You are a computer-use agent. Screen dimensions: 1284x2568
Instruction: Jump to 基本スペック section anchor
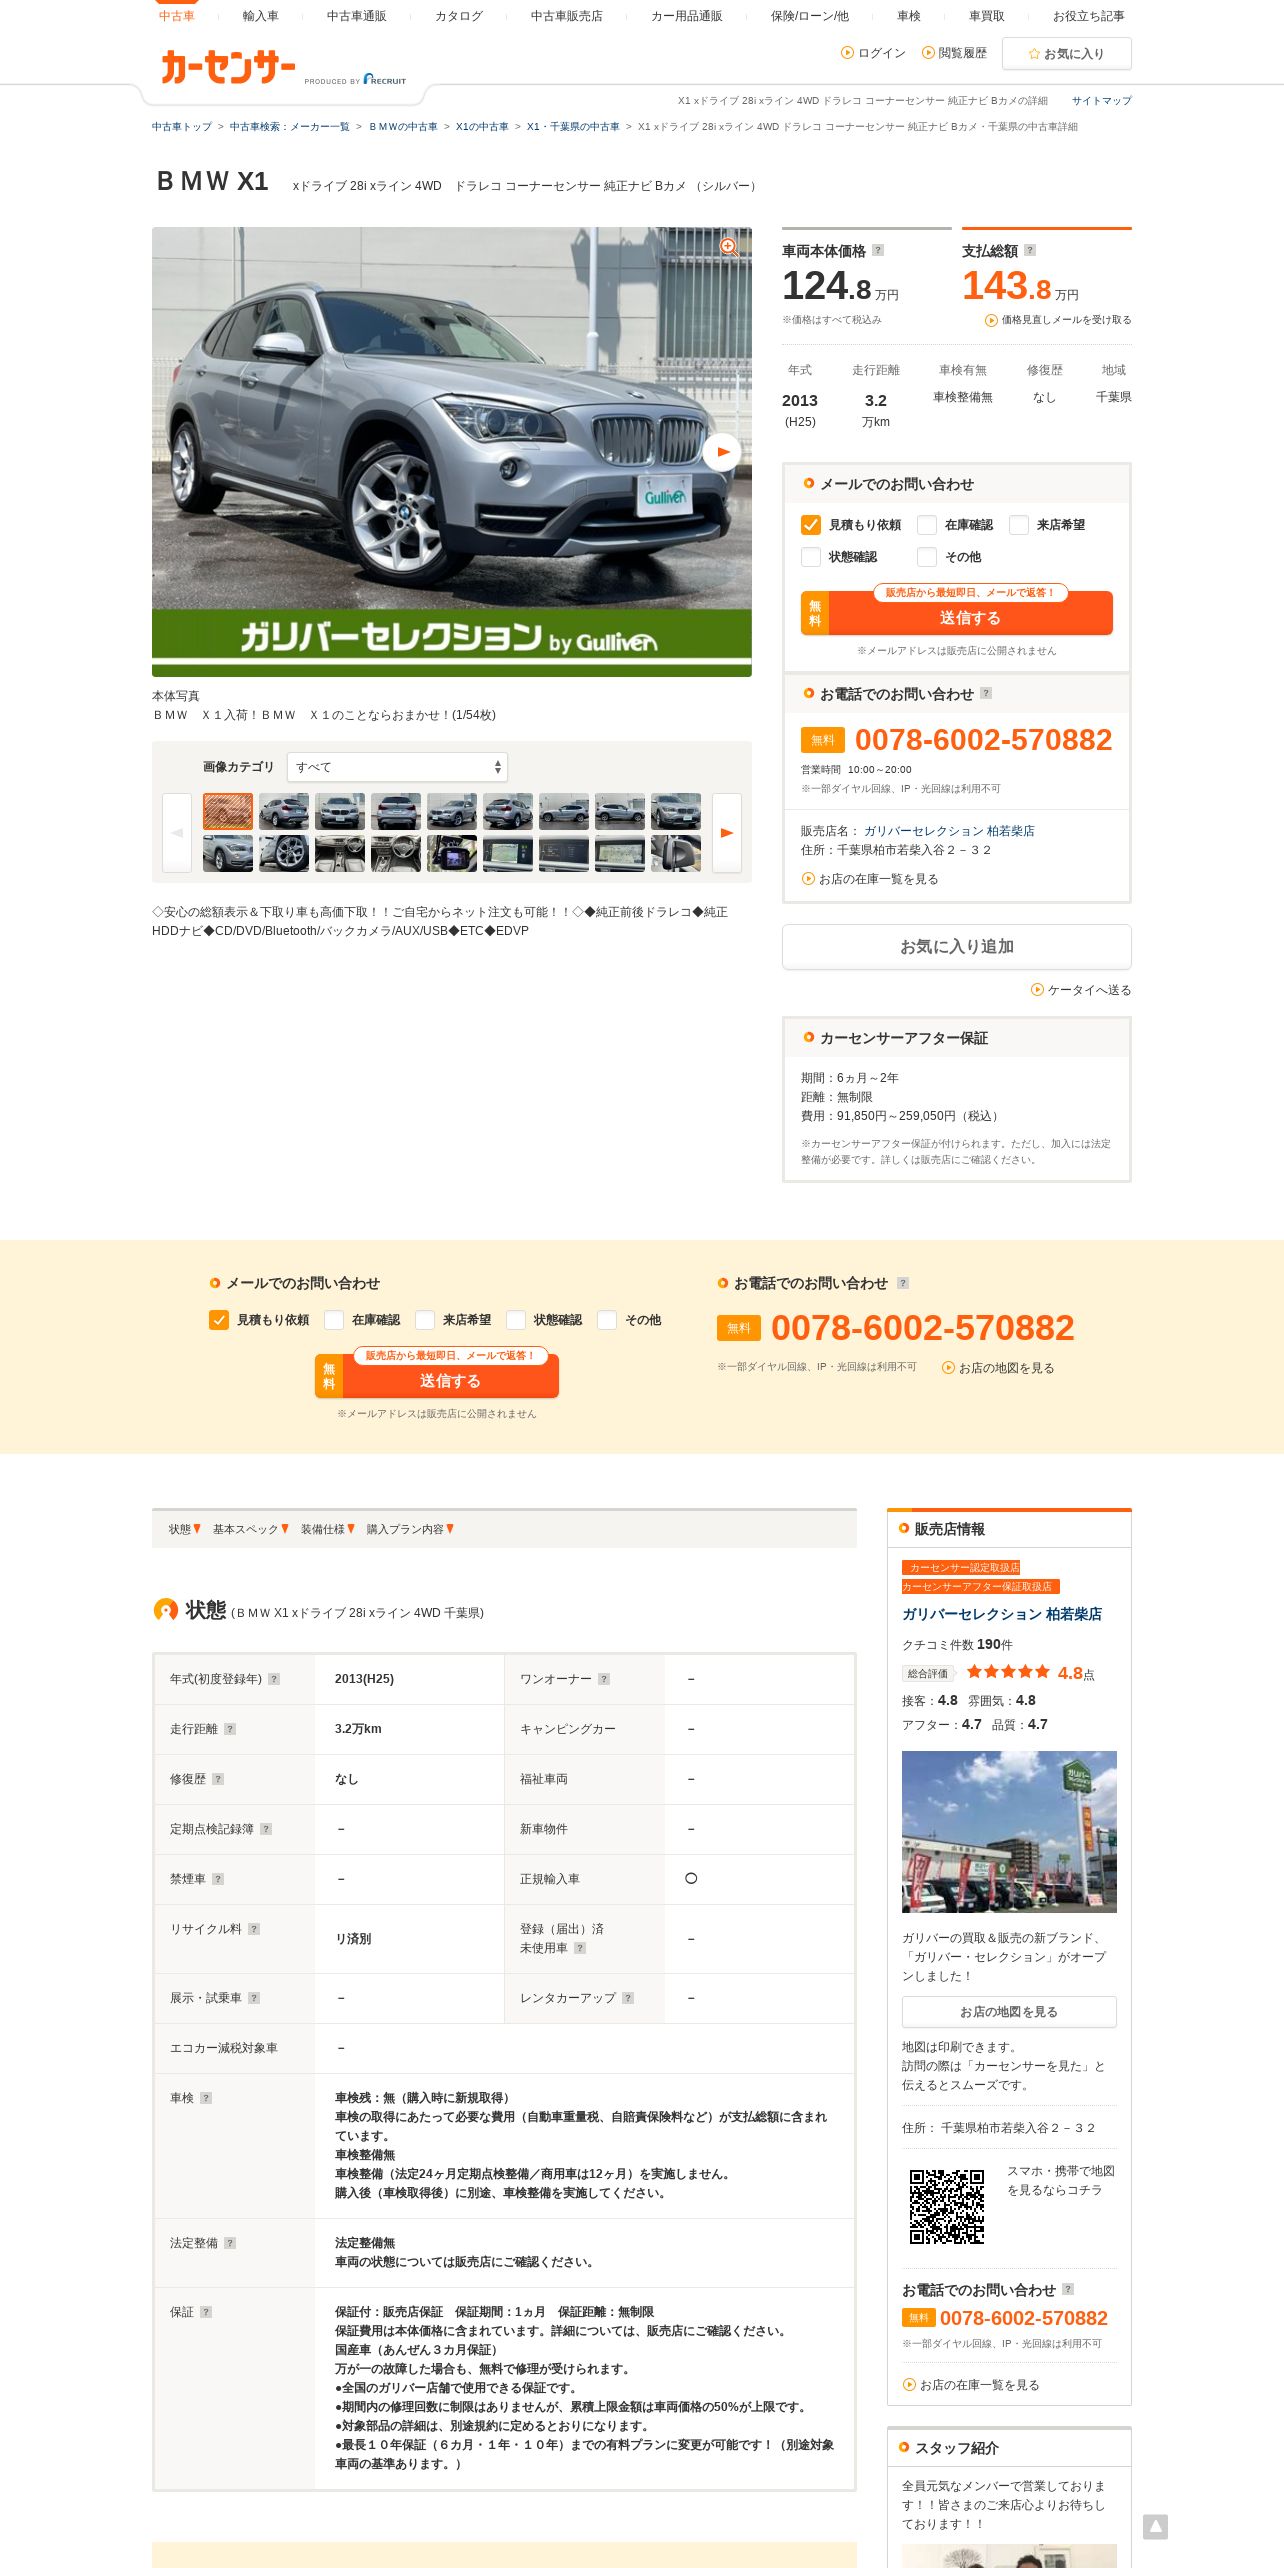[251, 1529]
